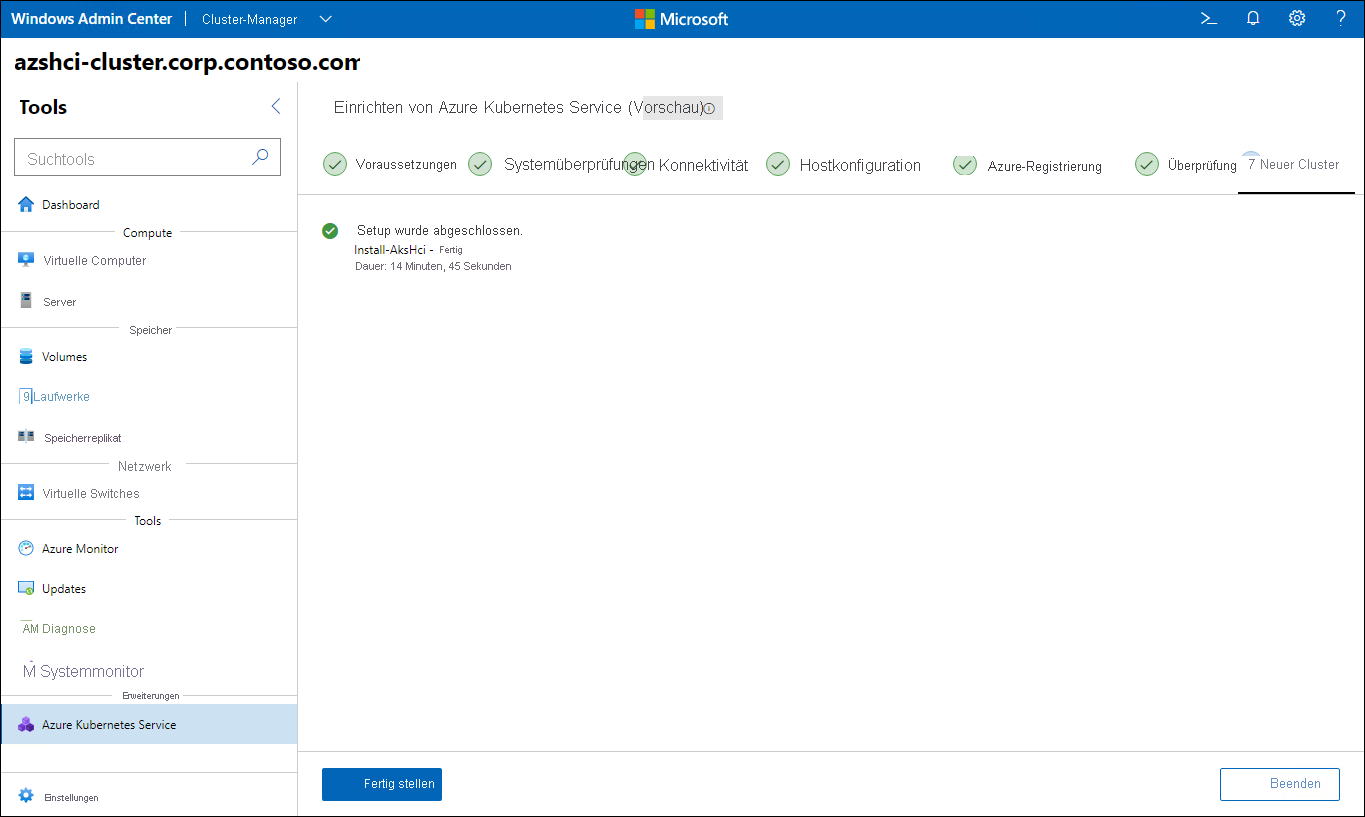
Task: Click the Dashboard house icon
Action: (26, 204)
